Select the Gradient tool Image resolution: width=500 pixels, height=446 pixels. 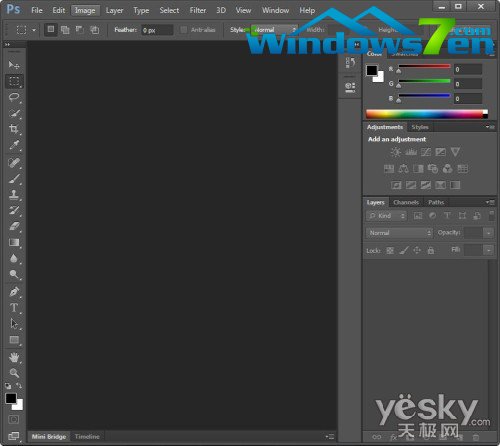coord(14,242)
